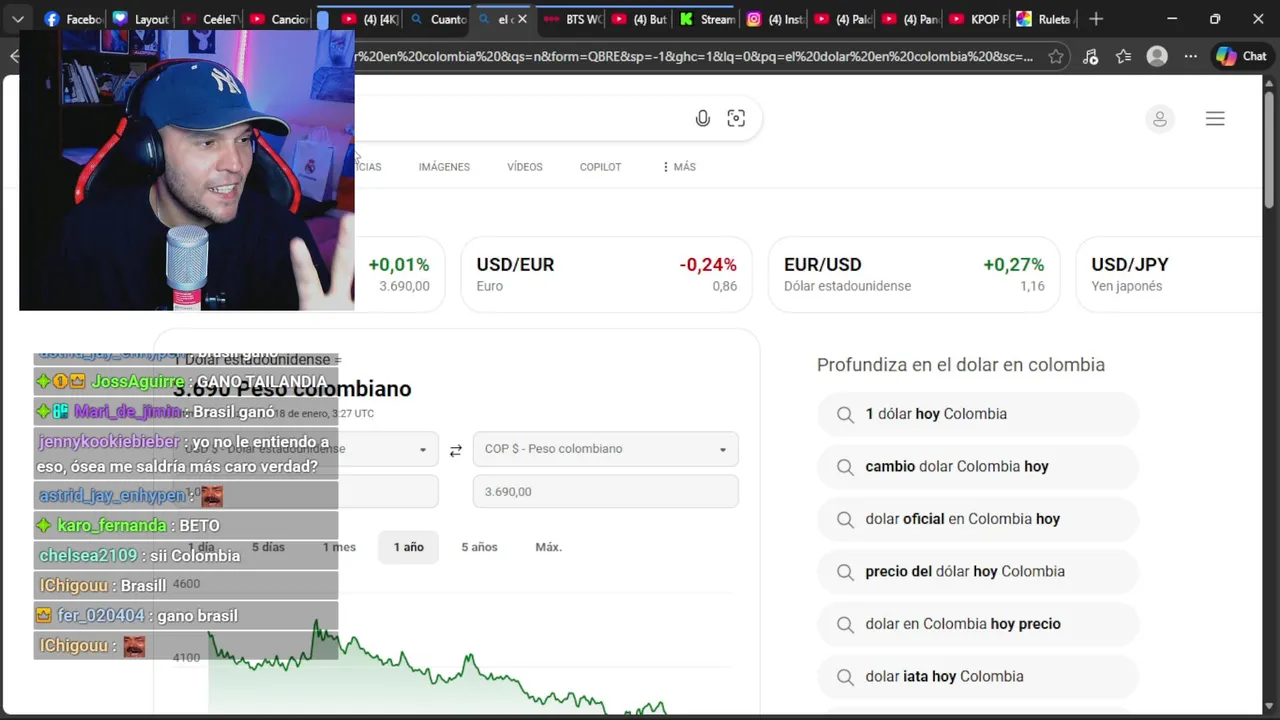This screenshot has width=1280, height=720.
Task: Click search icon beside 'dolar en Colombia hoy precio'
Action: pyautogui.click(x=846, y=625)
